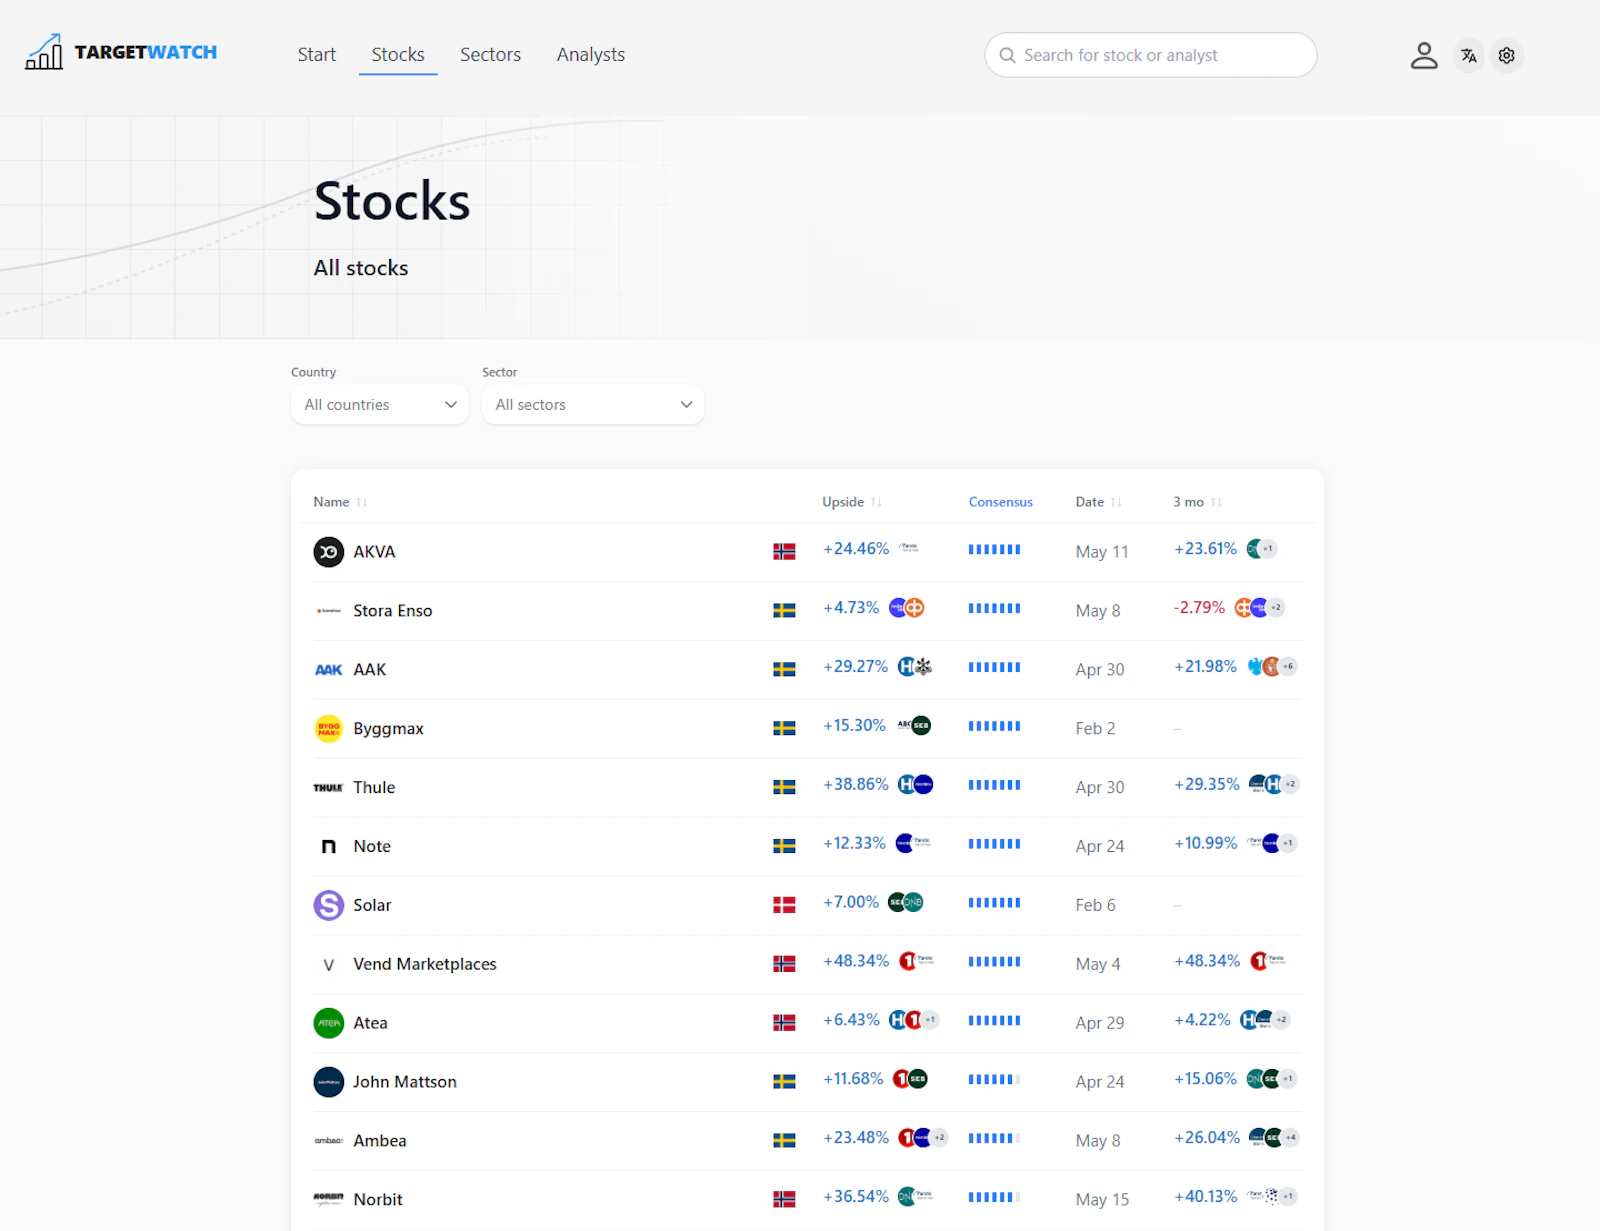Image resolution: width=1600 pixels, height=1231 pixels.
Task: Open the Sector dropdown
Action: point(593,405)
